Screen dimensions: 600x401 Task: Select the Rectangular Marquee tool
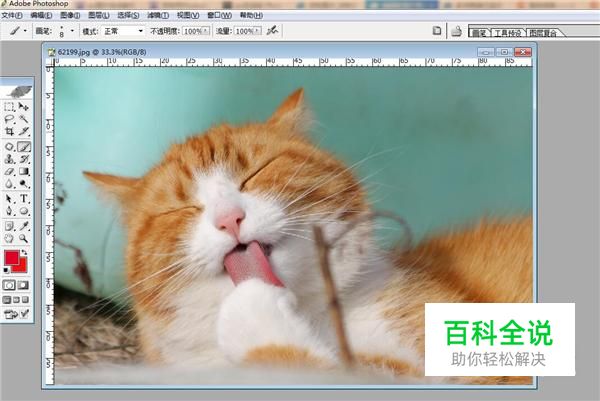9,107
